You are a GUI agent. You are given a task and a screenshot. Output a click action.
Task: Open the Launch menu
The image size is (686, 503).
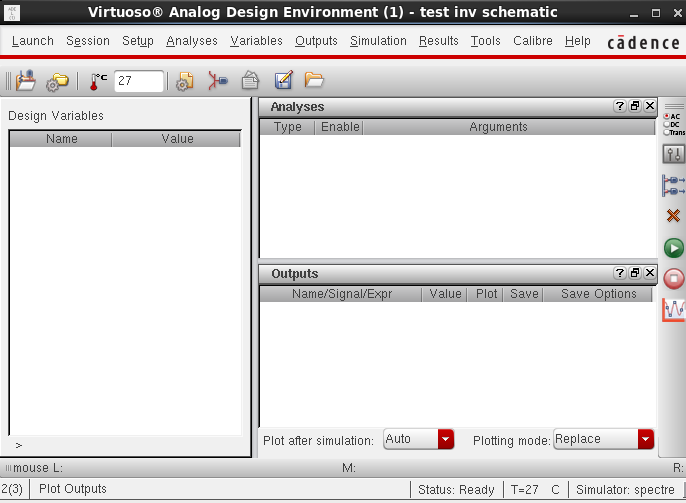[33, 41]
